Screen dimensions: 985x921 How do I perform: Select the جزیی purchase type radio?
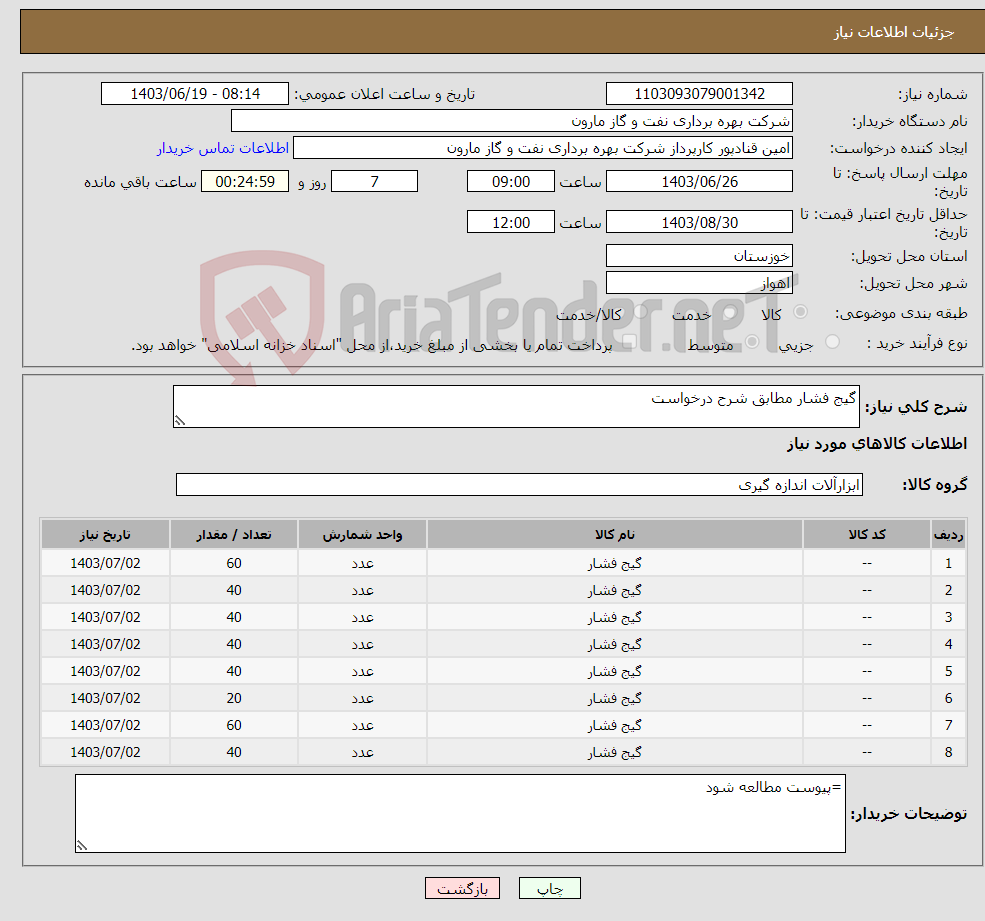click(832, 342)
